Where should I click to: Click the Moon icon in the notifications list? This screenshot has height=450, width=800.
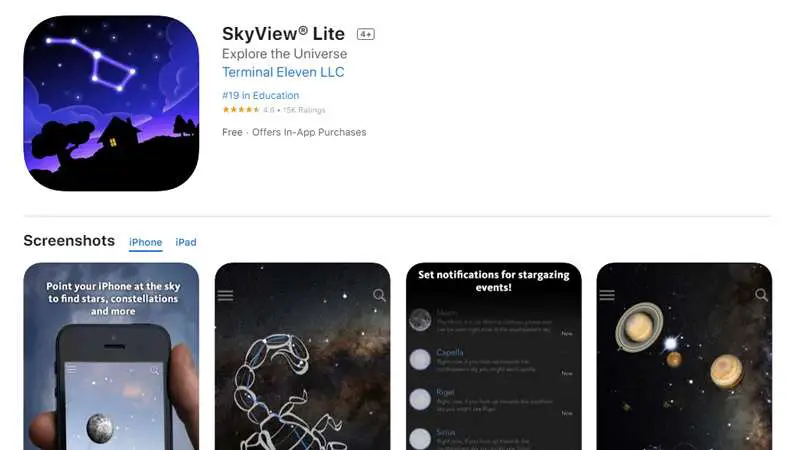point(420,320)
